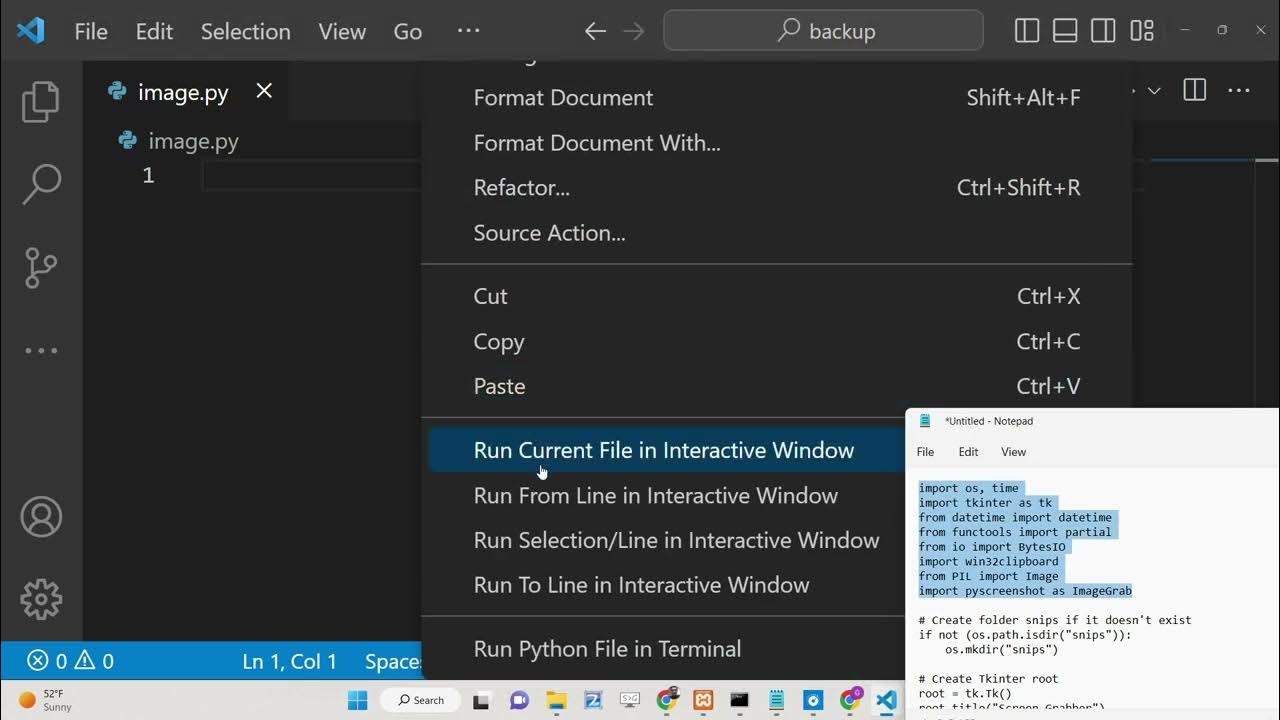Click the Split Editor icon
The width and height of the screenshot is (1280, 720).
(x=1194, y=91)
